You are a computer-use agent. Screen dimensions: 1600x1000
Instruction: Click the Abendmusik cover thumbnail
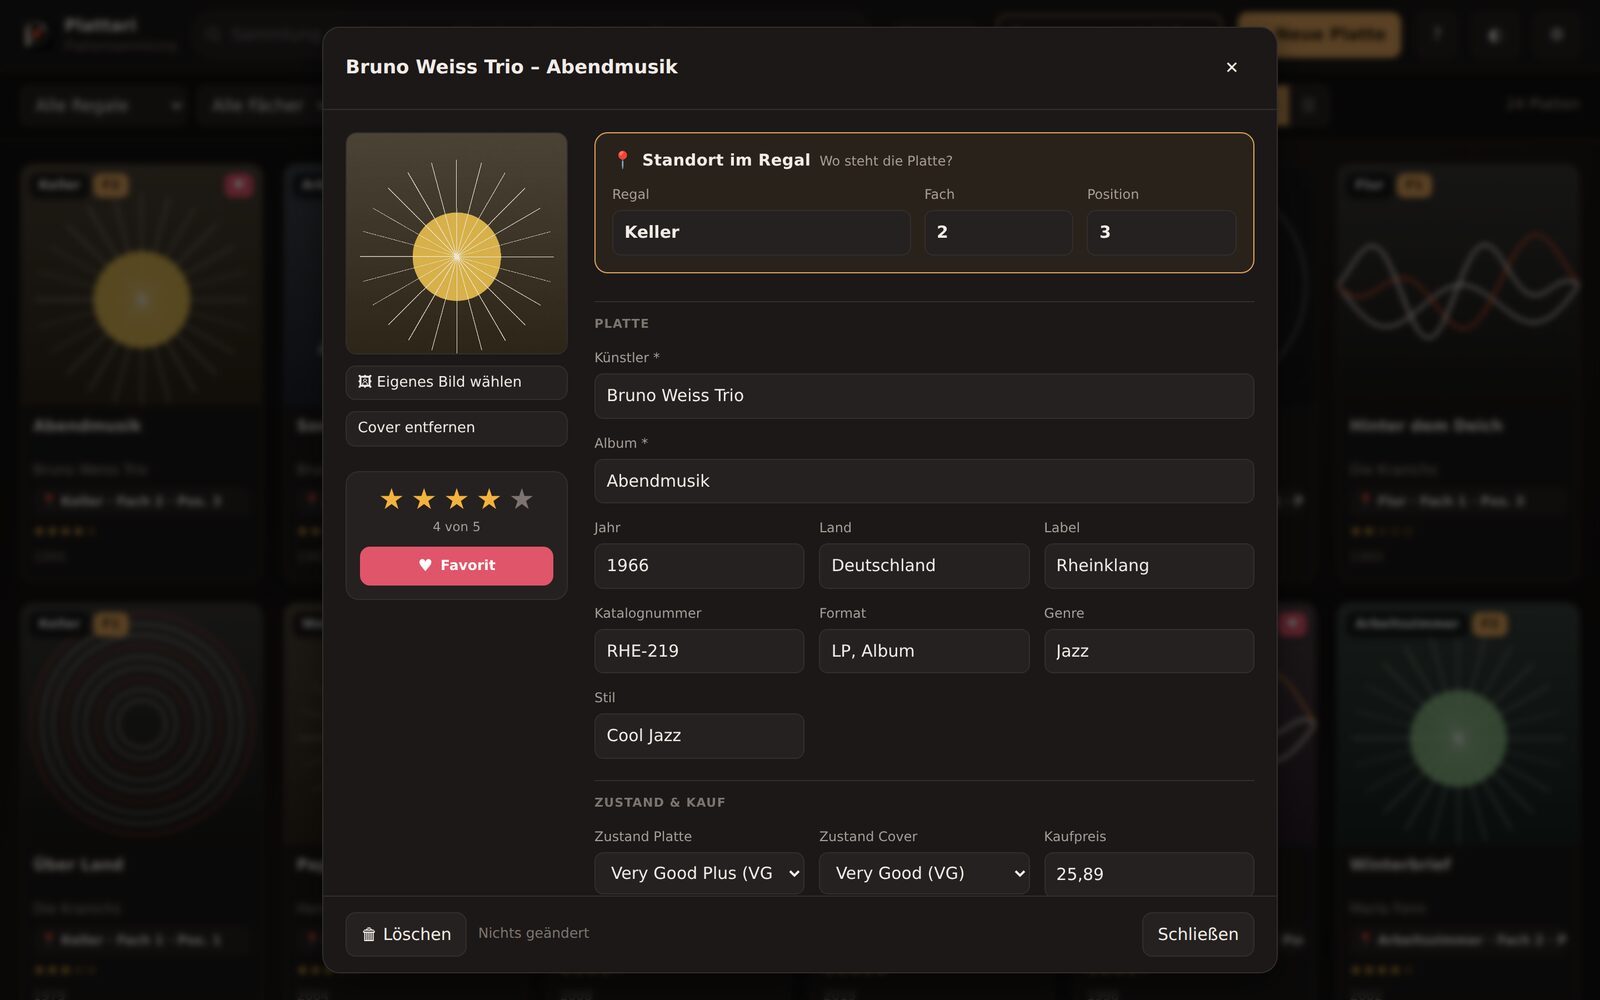[x=456, y=243]
